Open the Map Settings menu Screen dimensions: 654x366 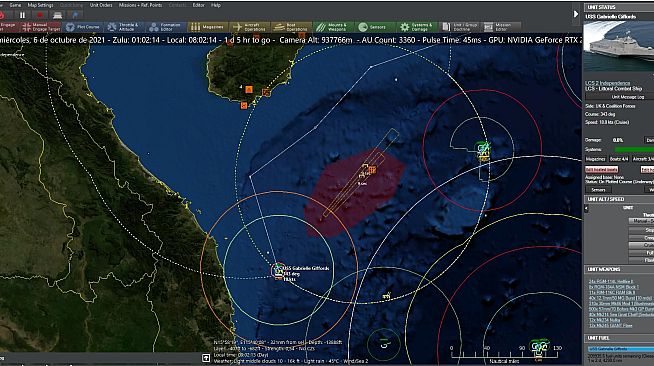[40, 5]
